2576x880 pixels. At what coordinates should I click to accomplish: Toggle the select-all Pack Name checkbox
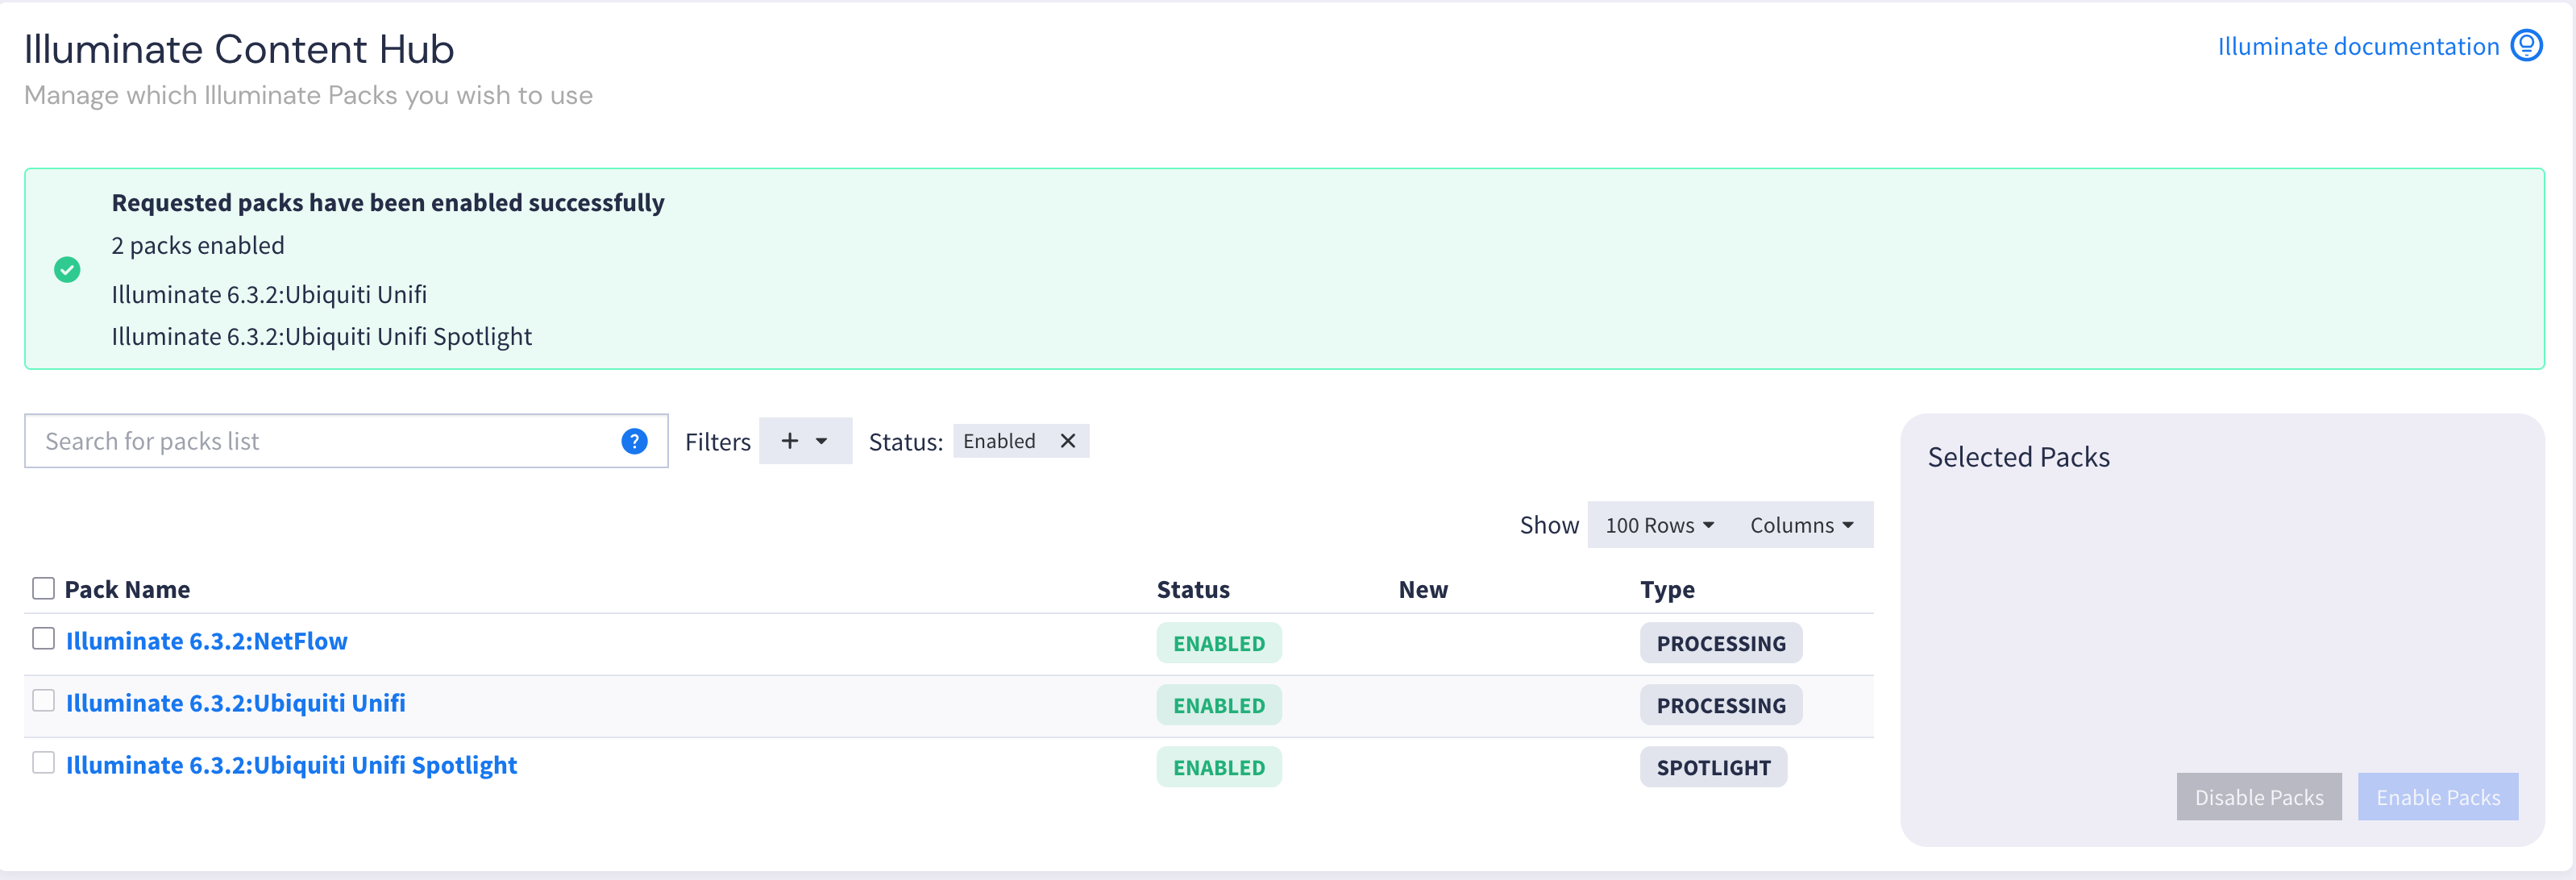point(43,588)
